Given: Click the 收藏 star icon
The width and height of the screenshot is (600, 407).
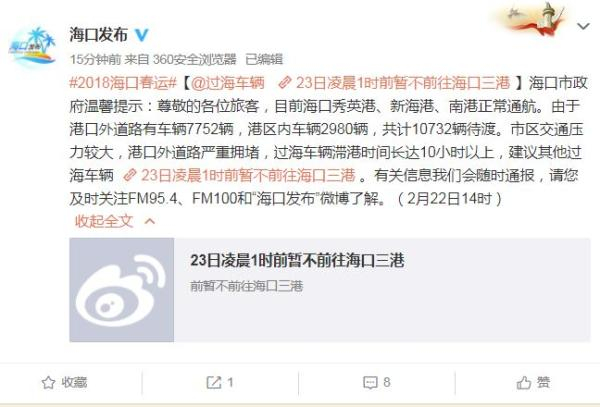Looking at the screenshot, I should point(48,383).
